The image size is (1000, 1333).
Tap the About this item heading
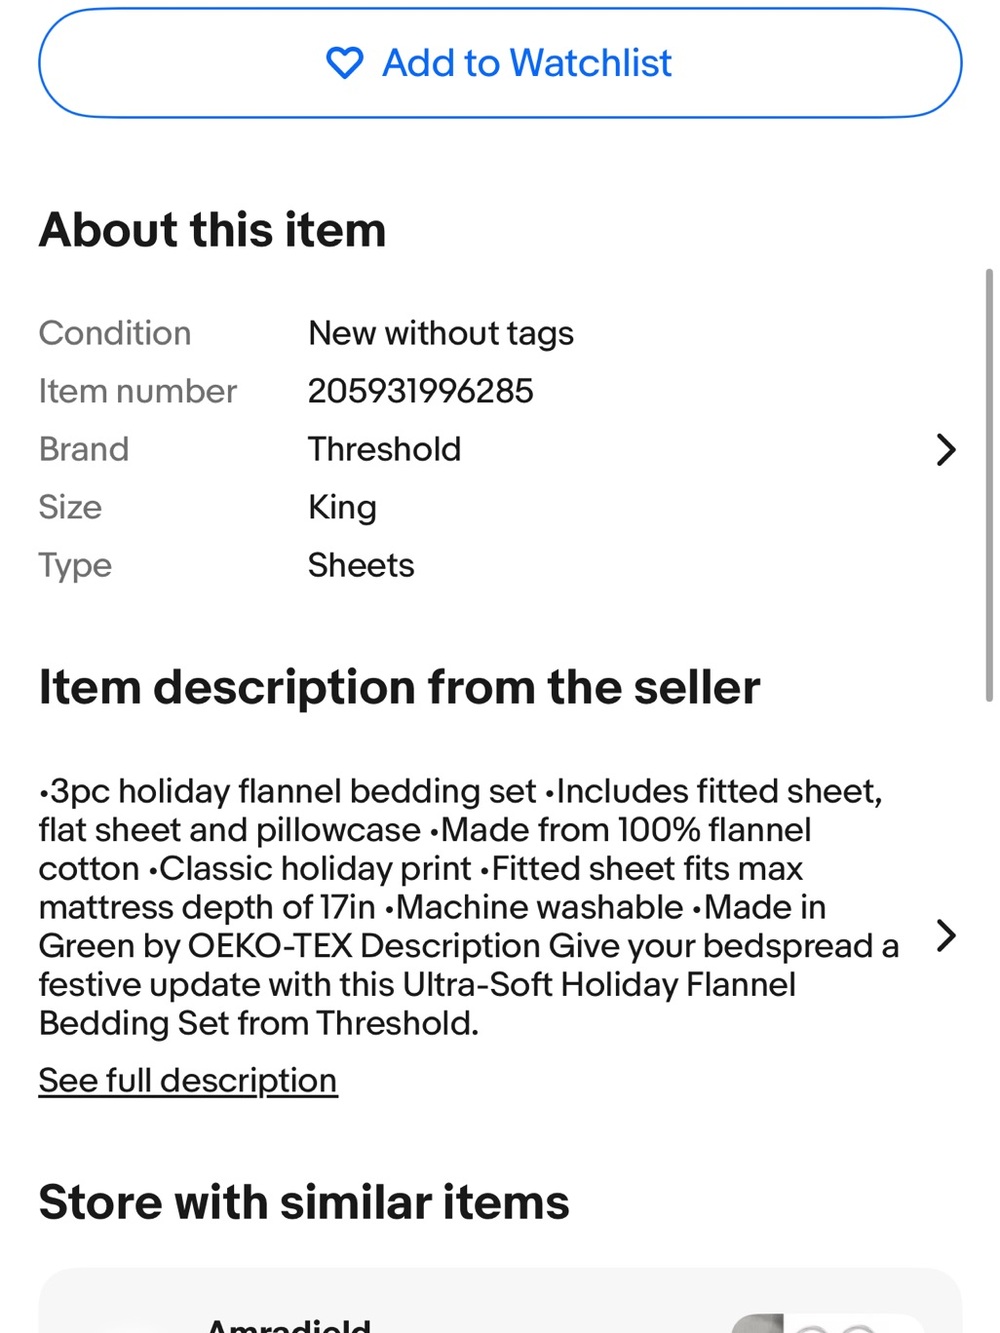212,230
